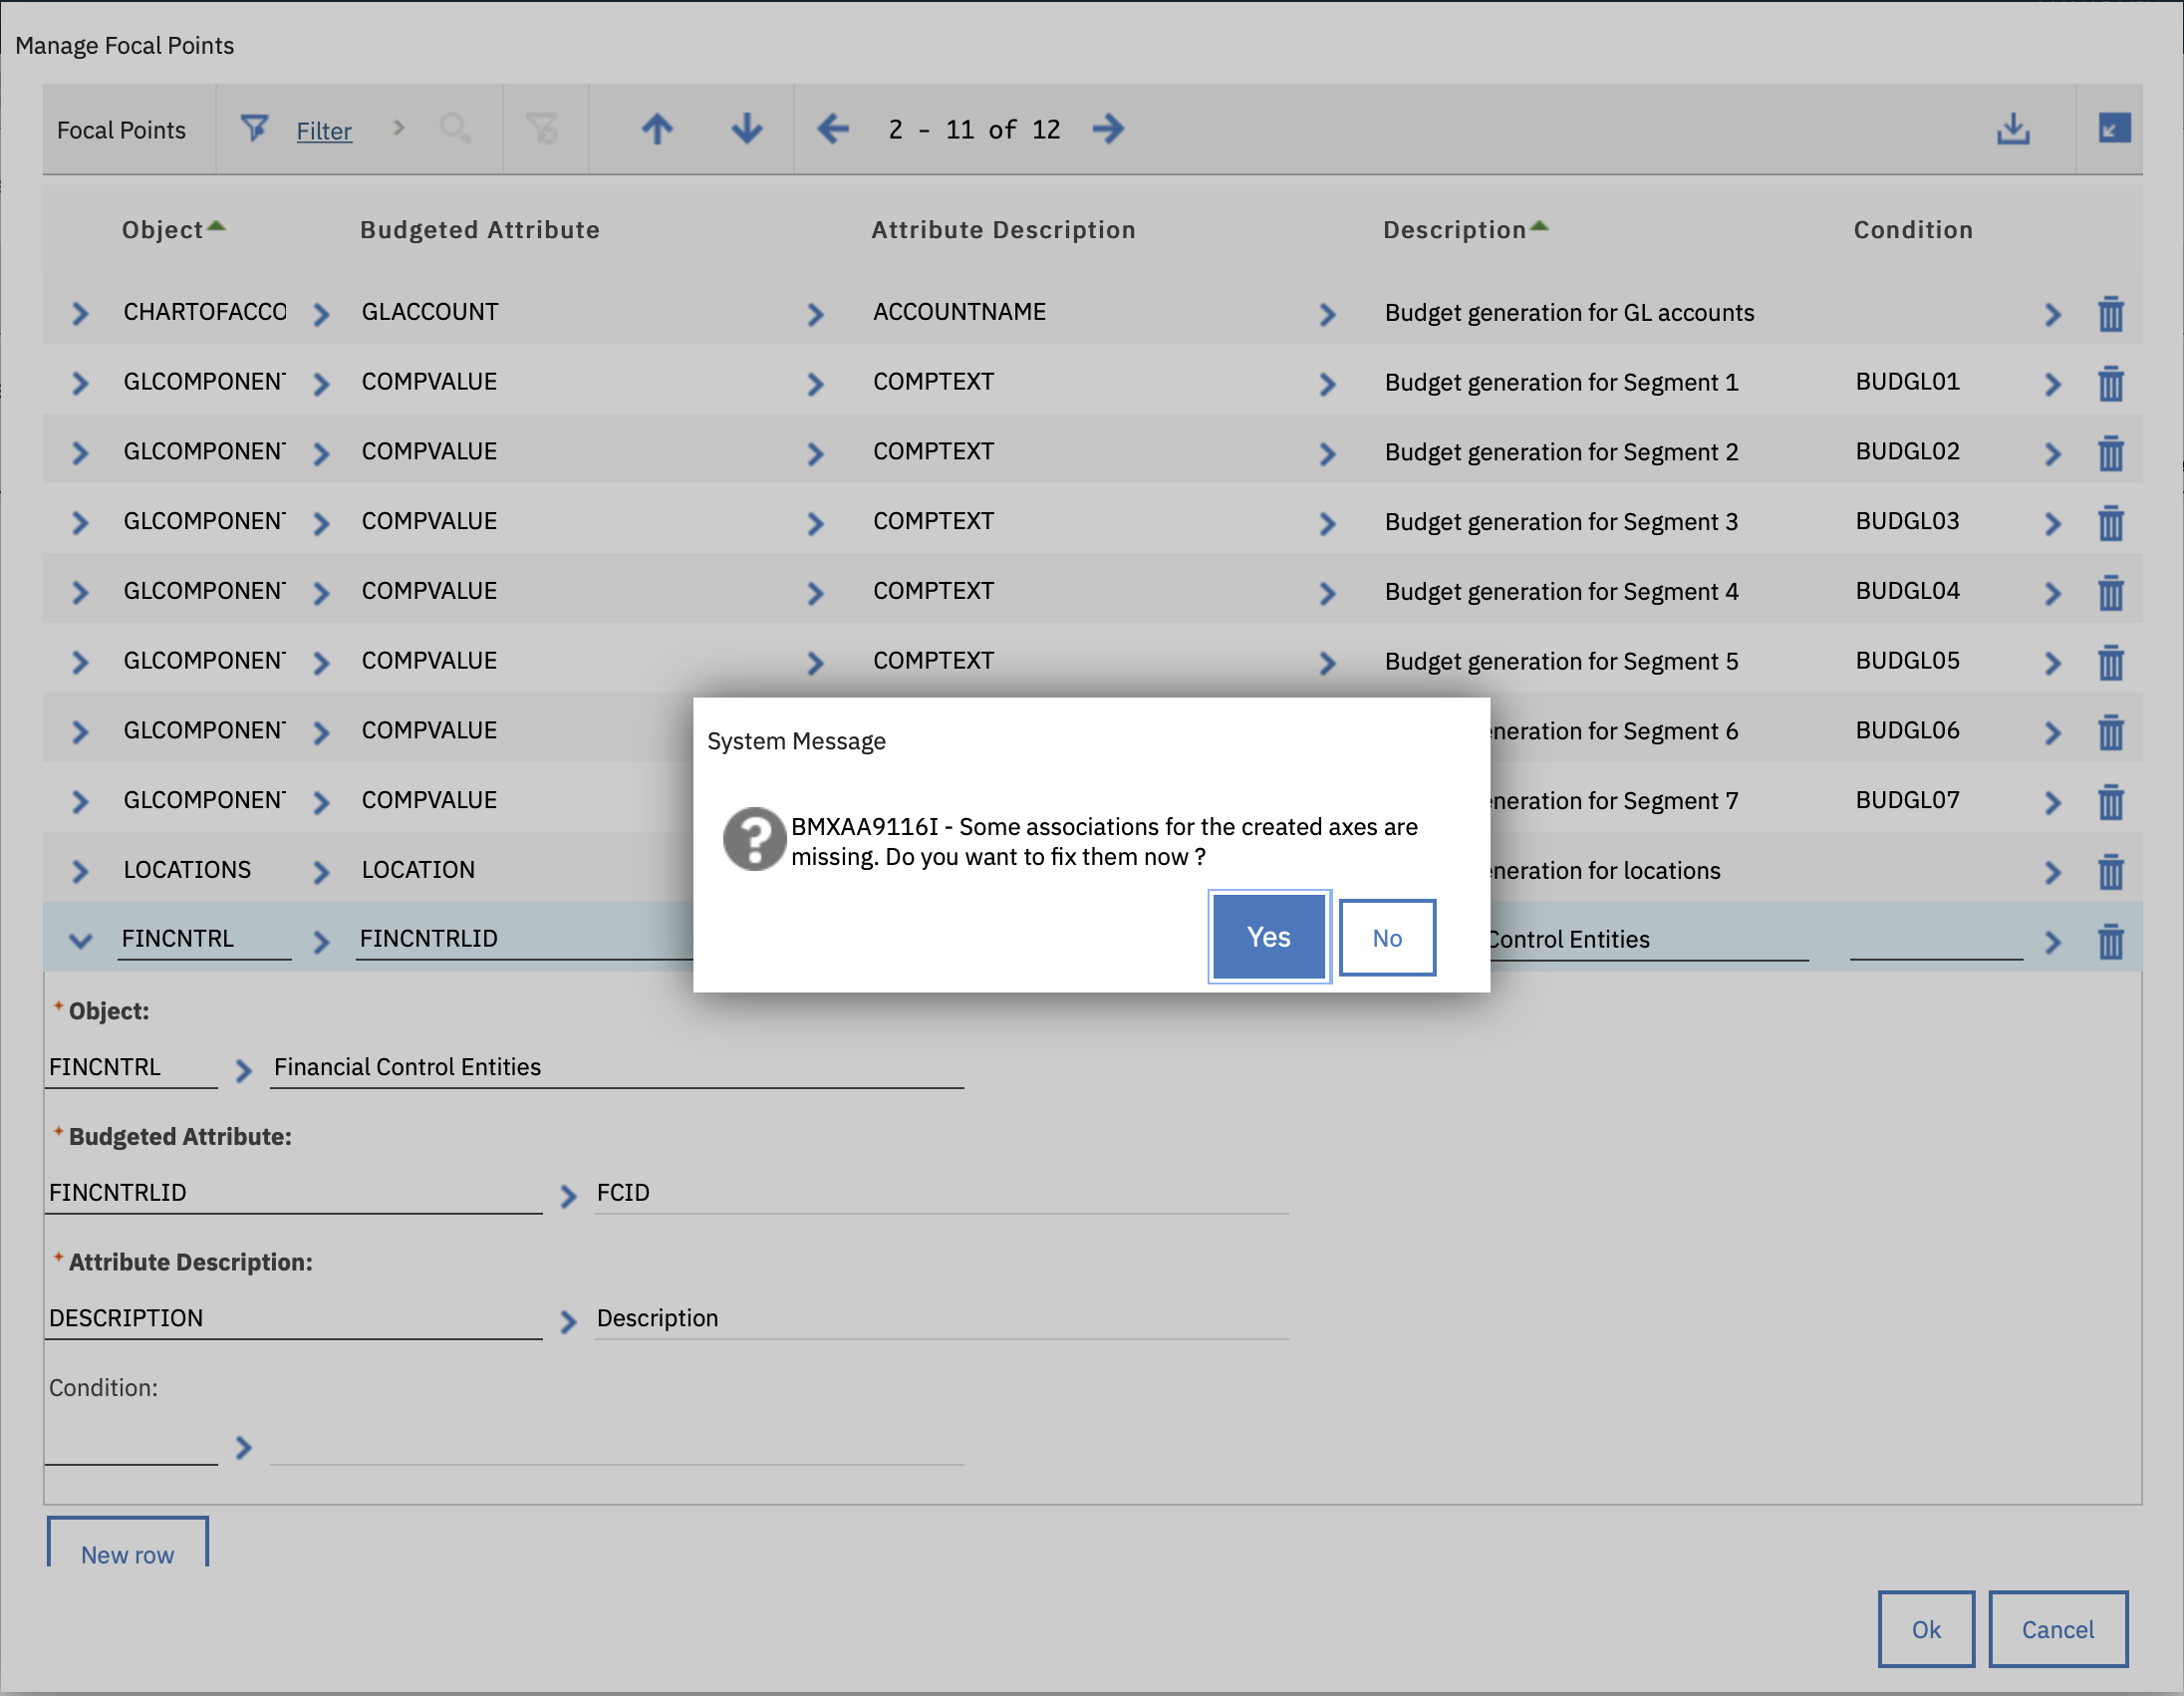
Task: Collapse the expanded FINCNTRL row
Action: 79,938
